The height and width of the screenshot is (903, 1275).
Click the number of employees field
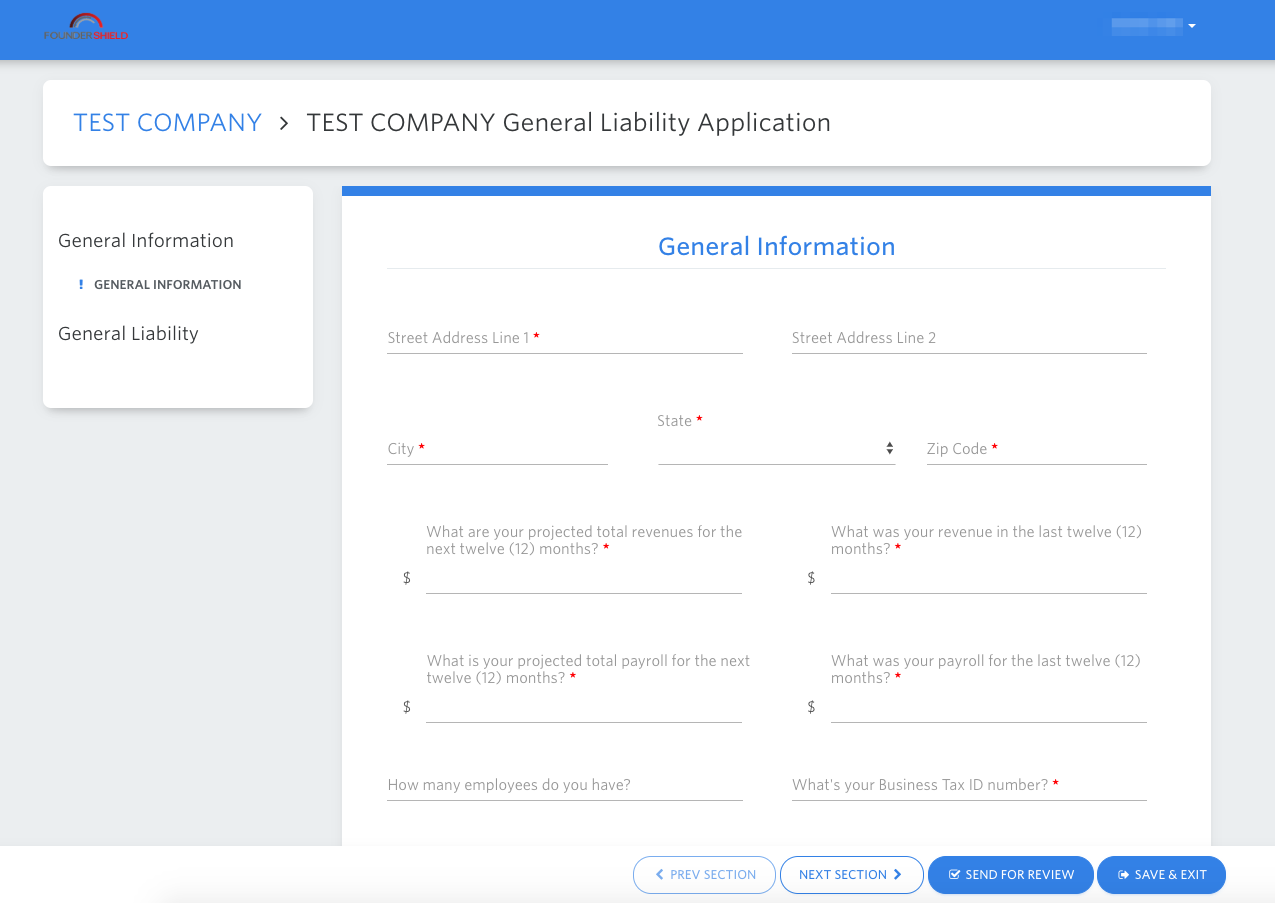[564, 786]
